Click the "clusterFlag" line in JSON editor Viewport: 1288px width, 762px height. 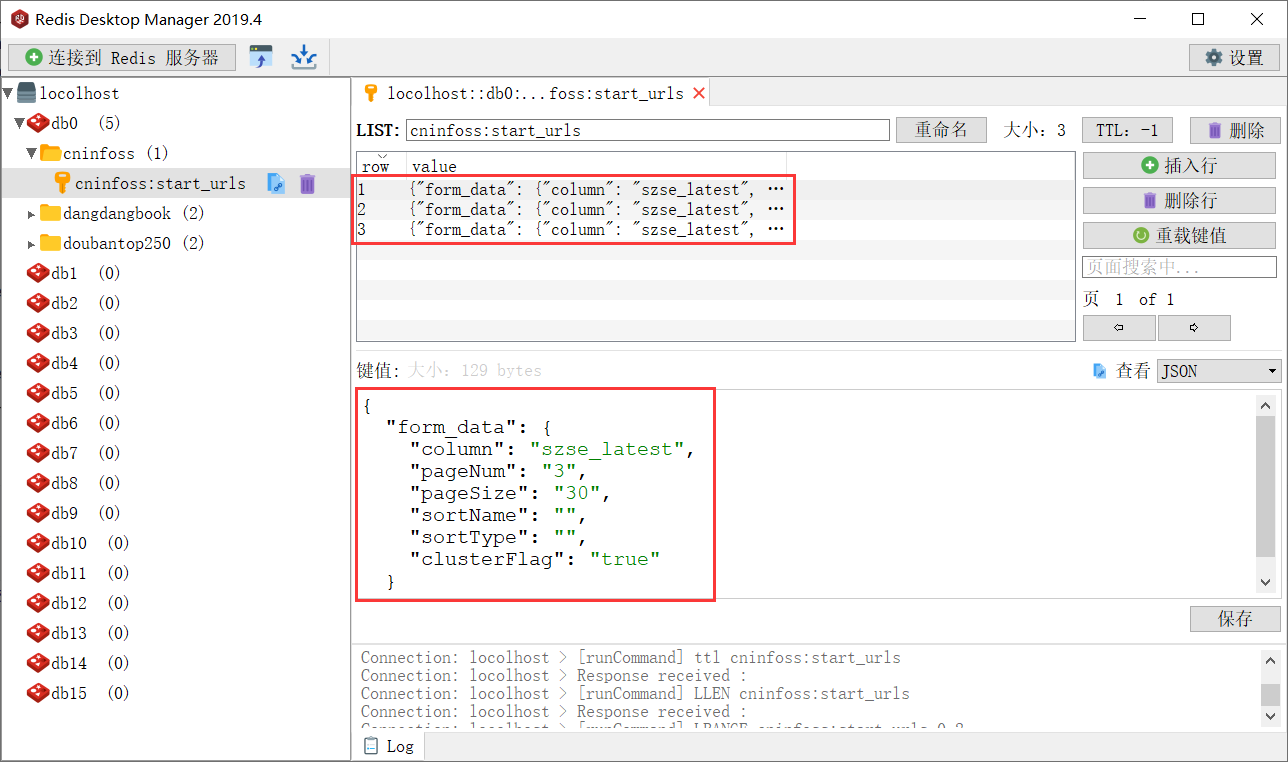pos(536,559)
